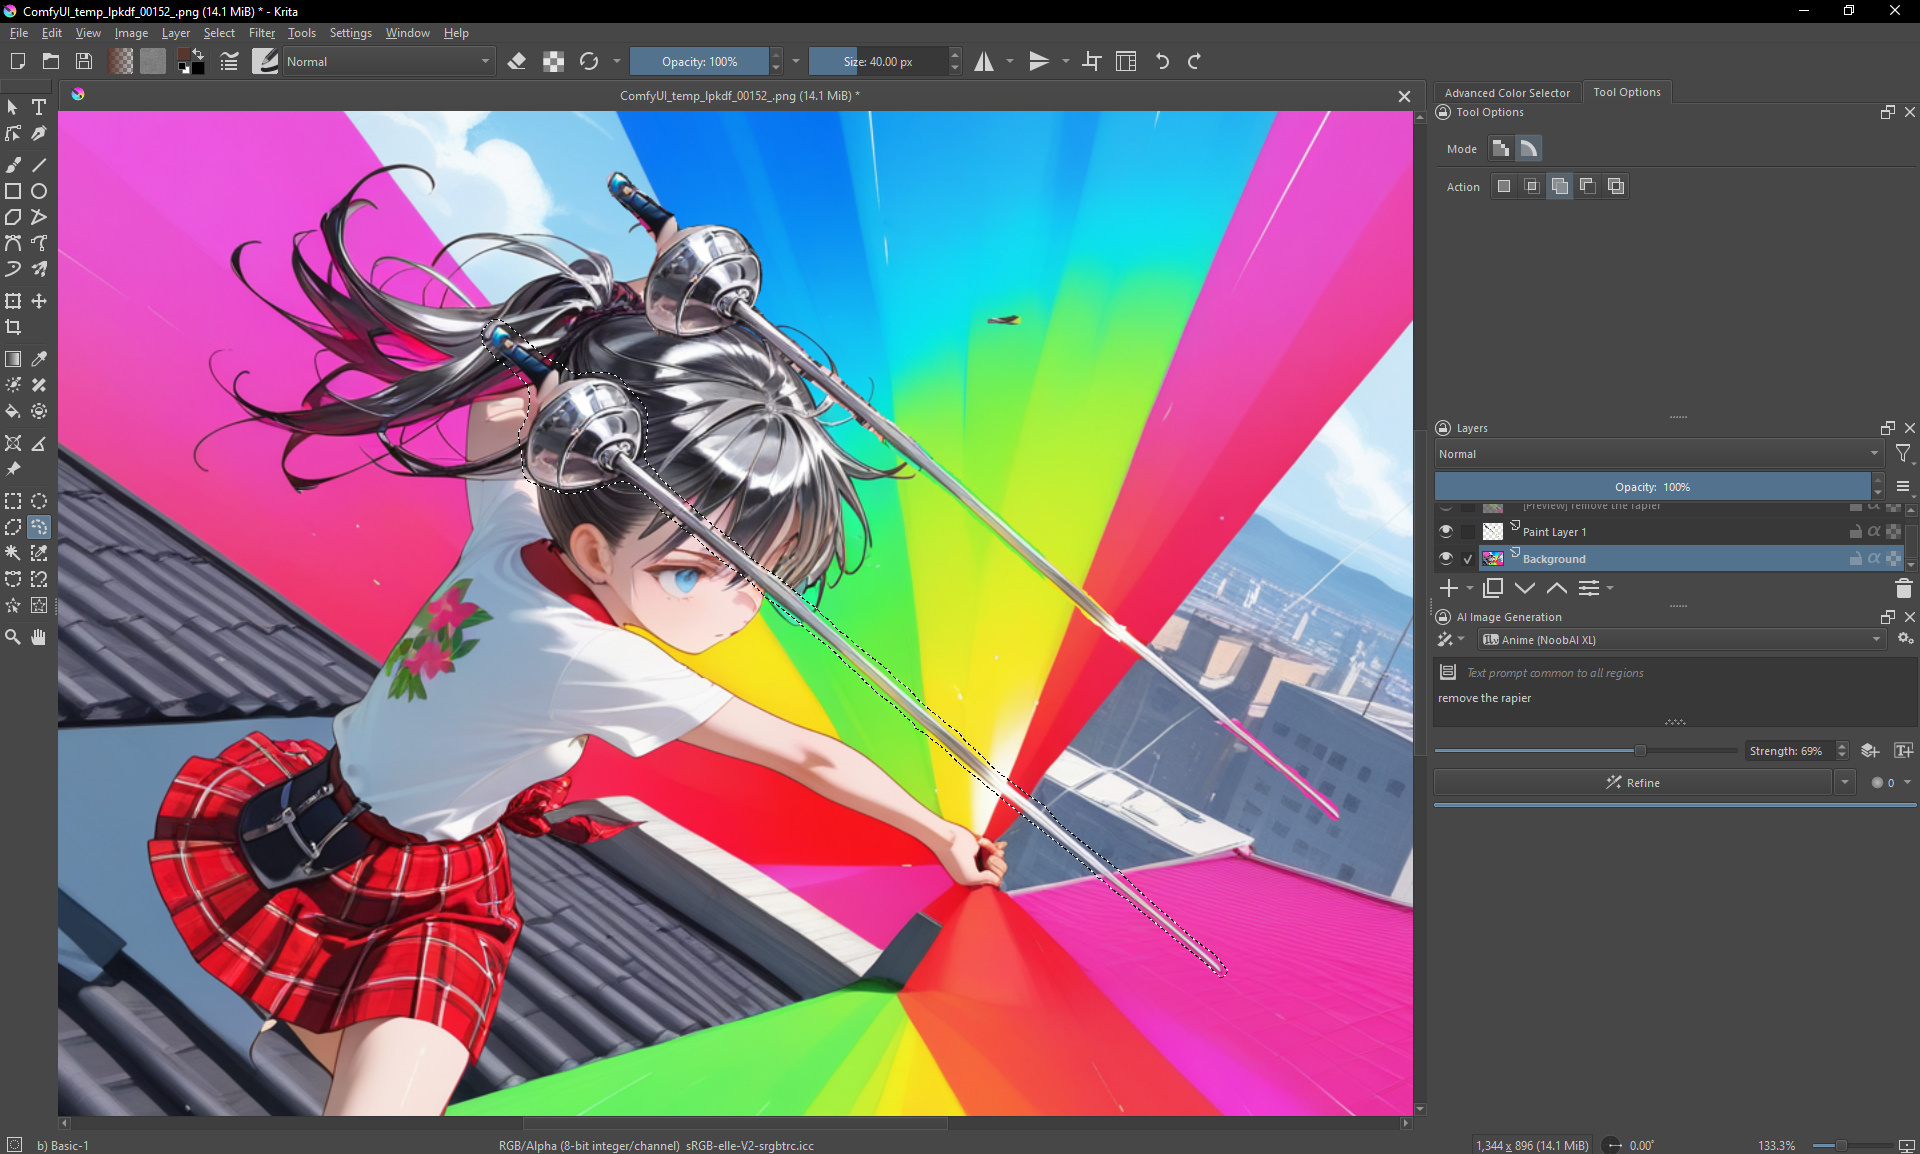Select the Measure tool

(x=39, y=443)
